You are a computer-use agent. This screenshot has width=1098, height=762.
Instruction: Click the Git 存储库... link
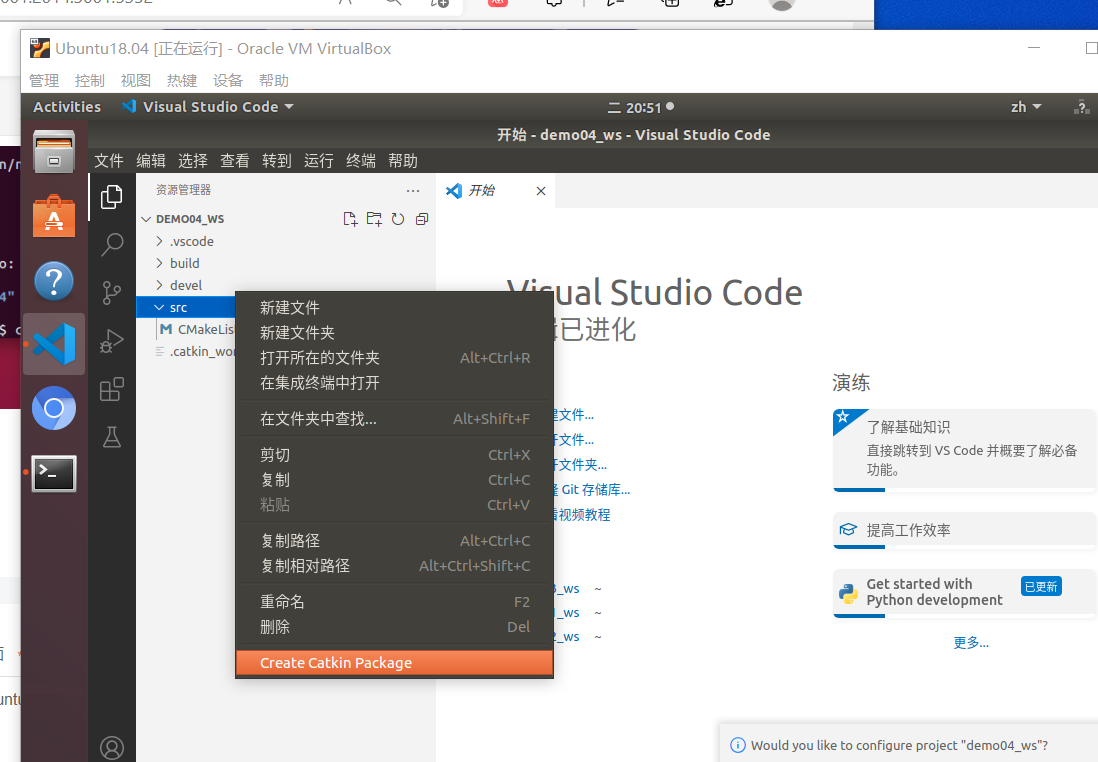(592, 490)
